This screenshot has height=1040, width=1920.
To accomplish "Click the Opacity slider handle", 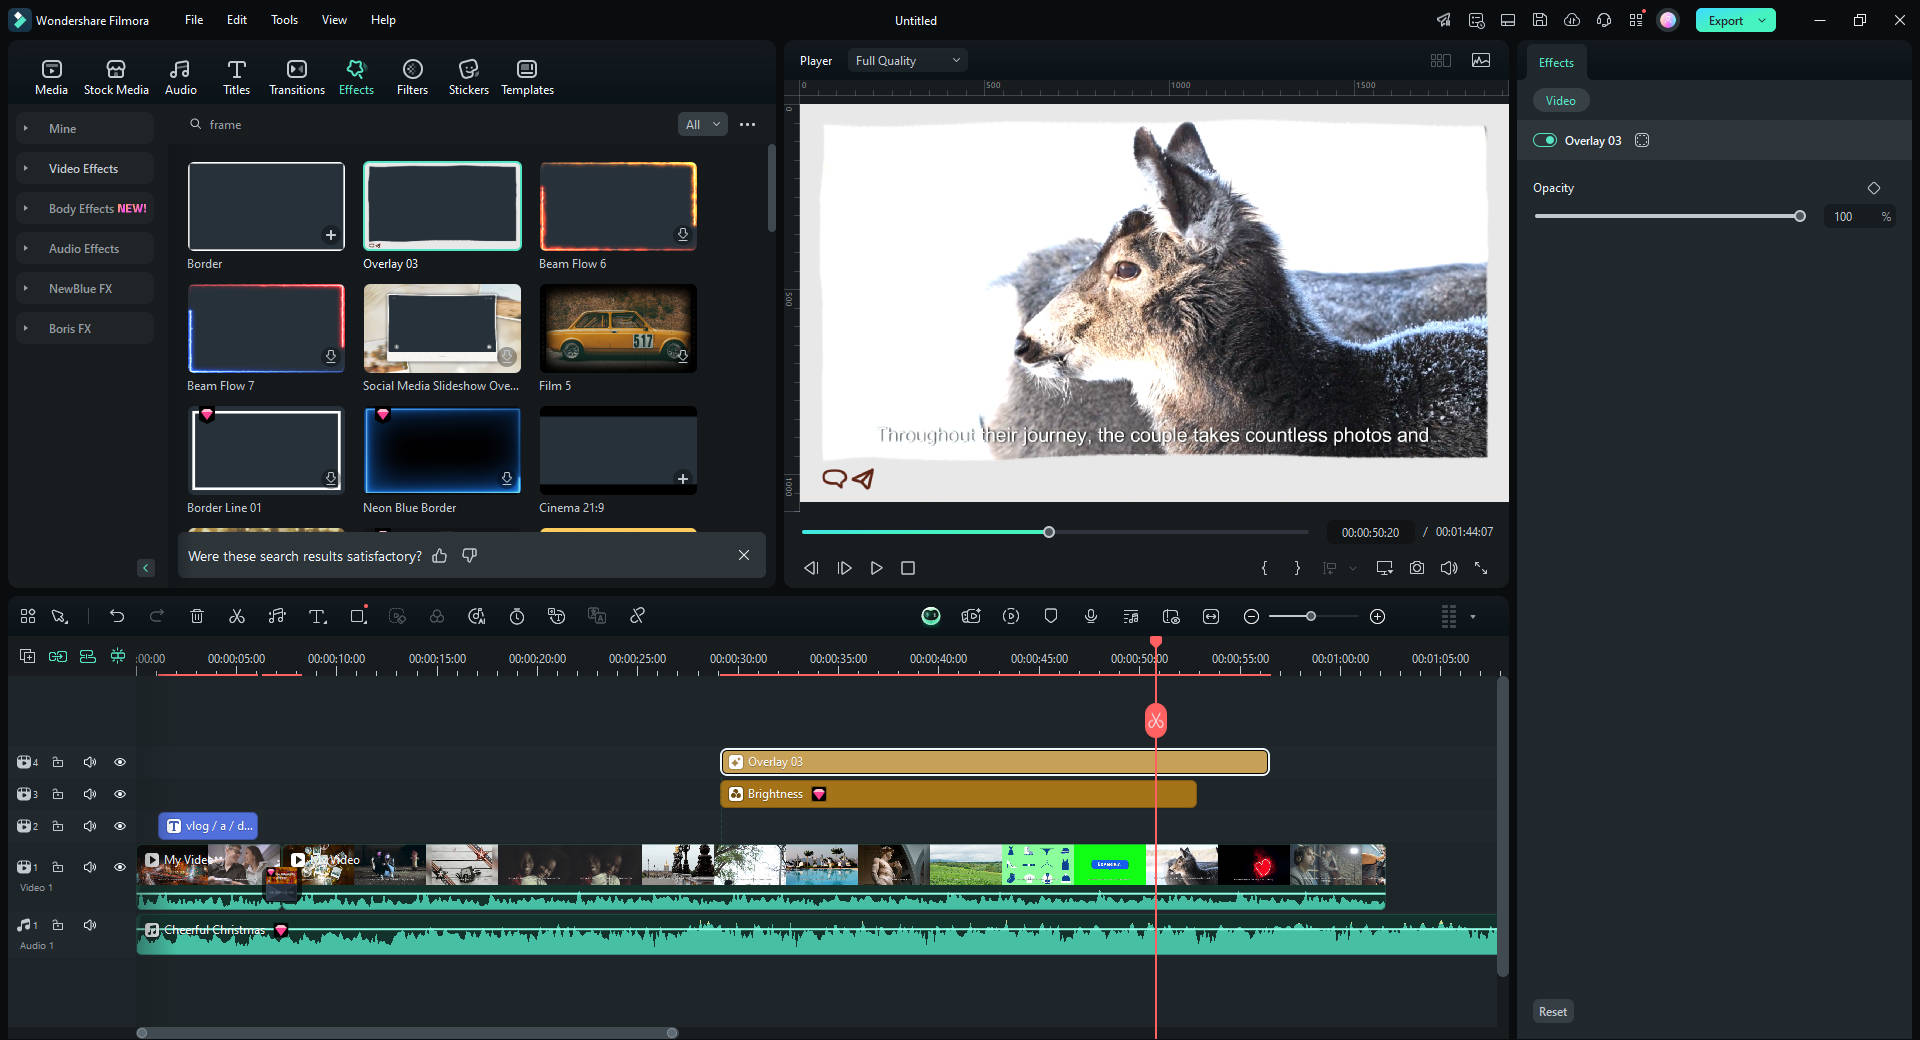I will [x=1800, y=216].
